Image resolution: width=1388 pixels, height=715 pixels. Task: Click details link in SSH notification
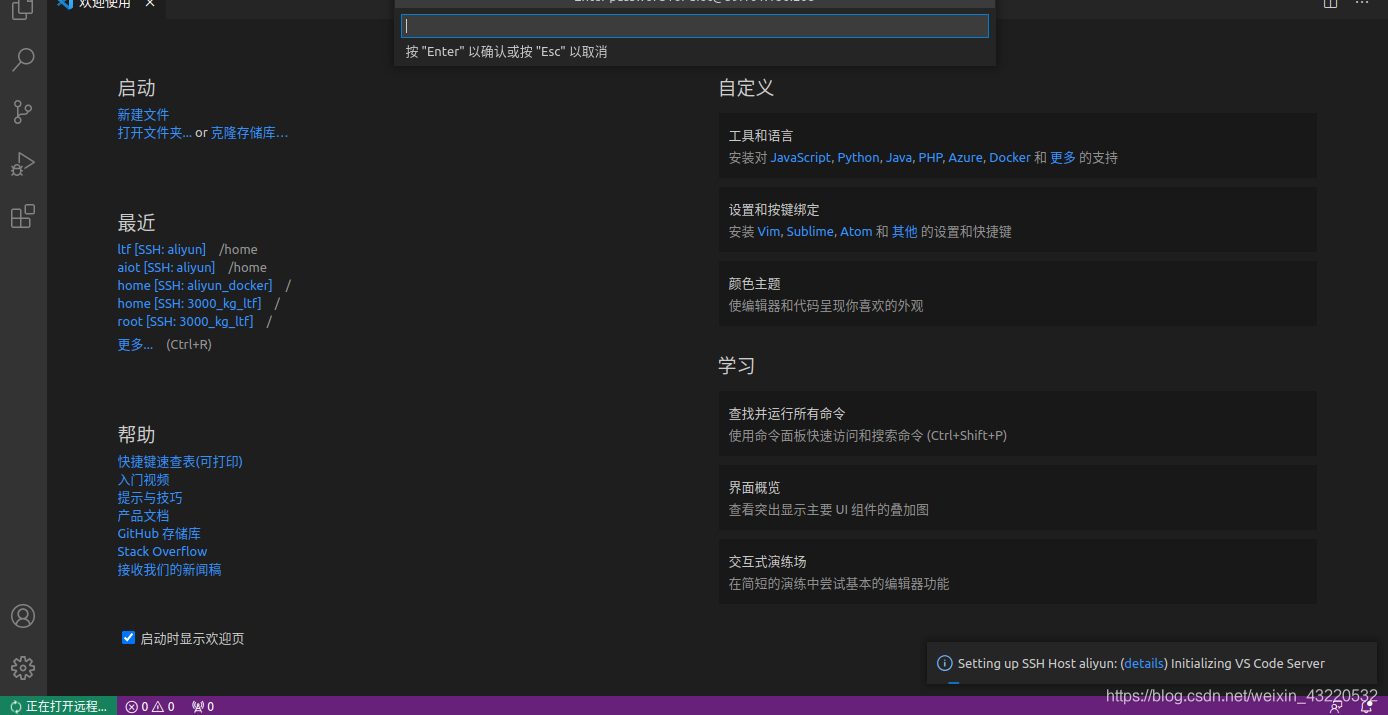(x=1144, y=664)
